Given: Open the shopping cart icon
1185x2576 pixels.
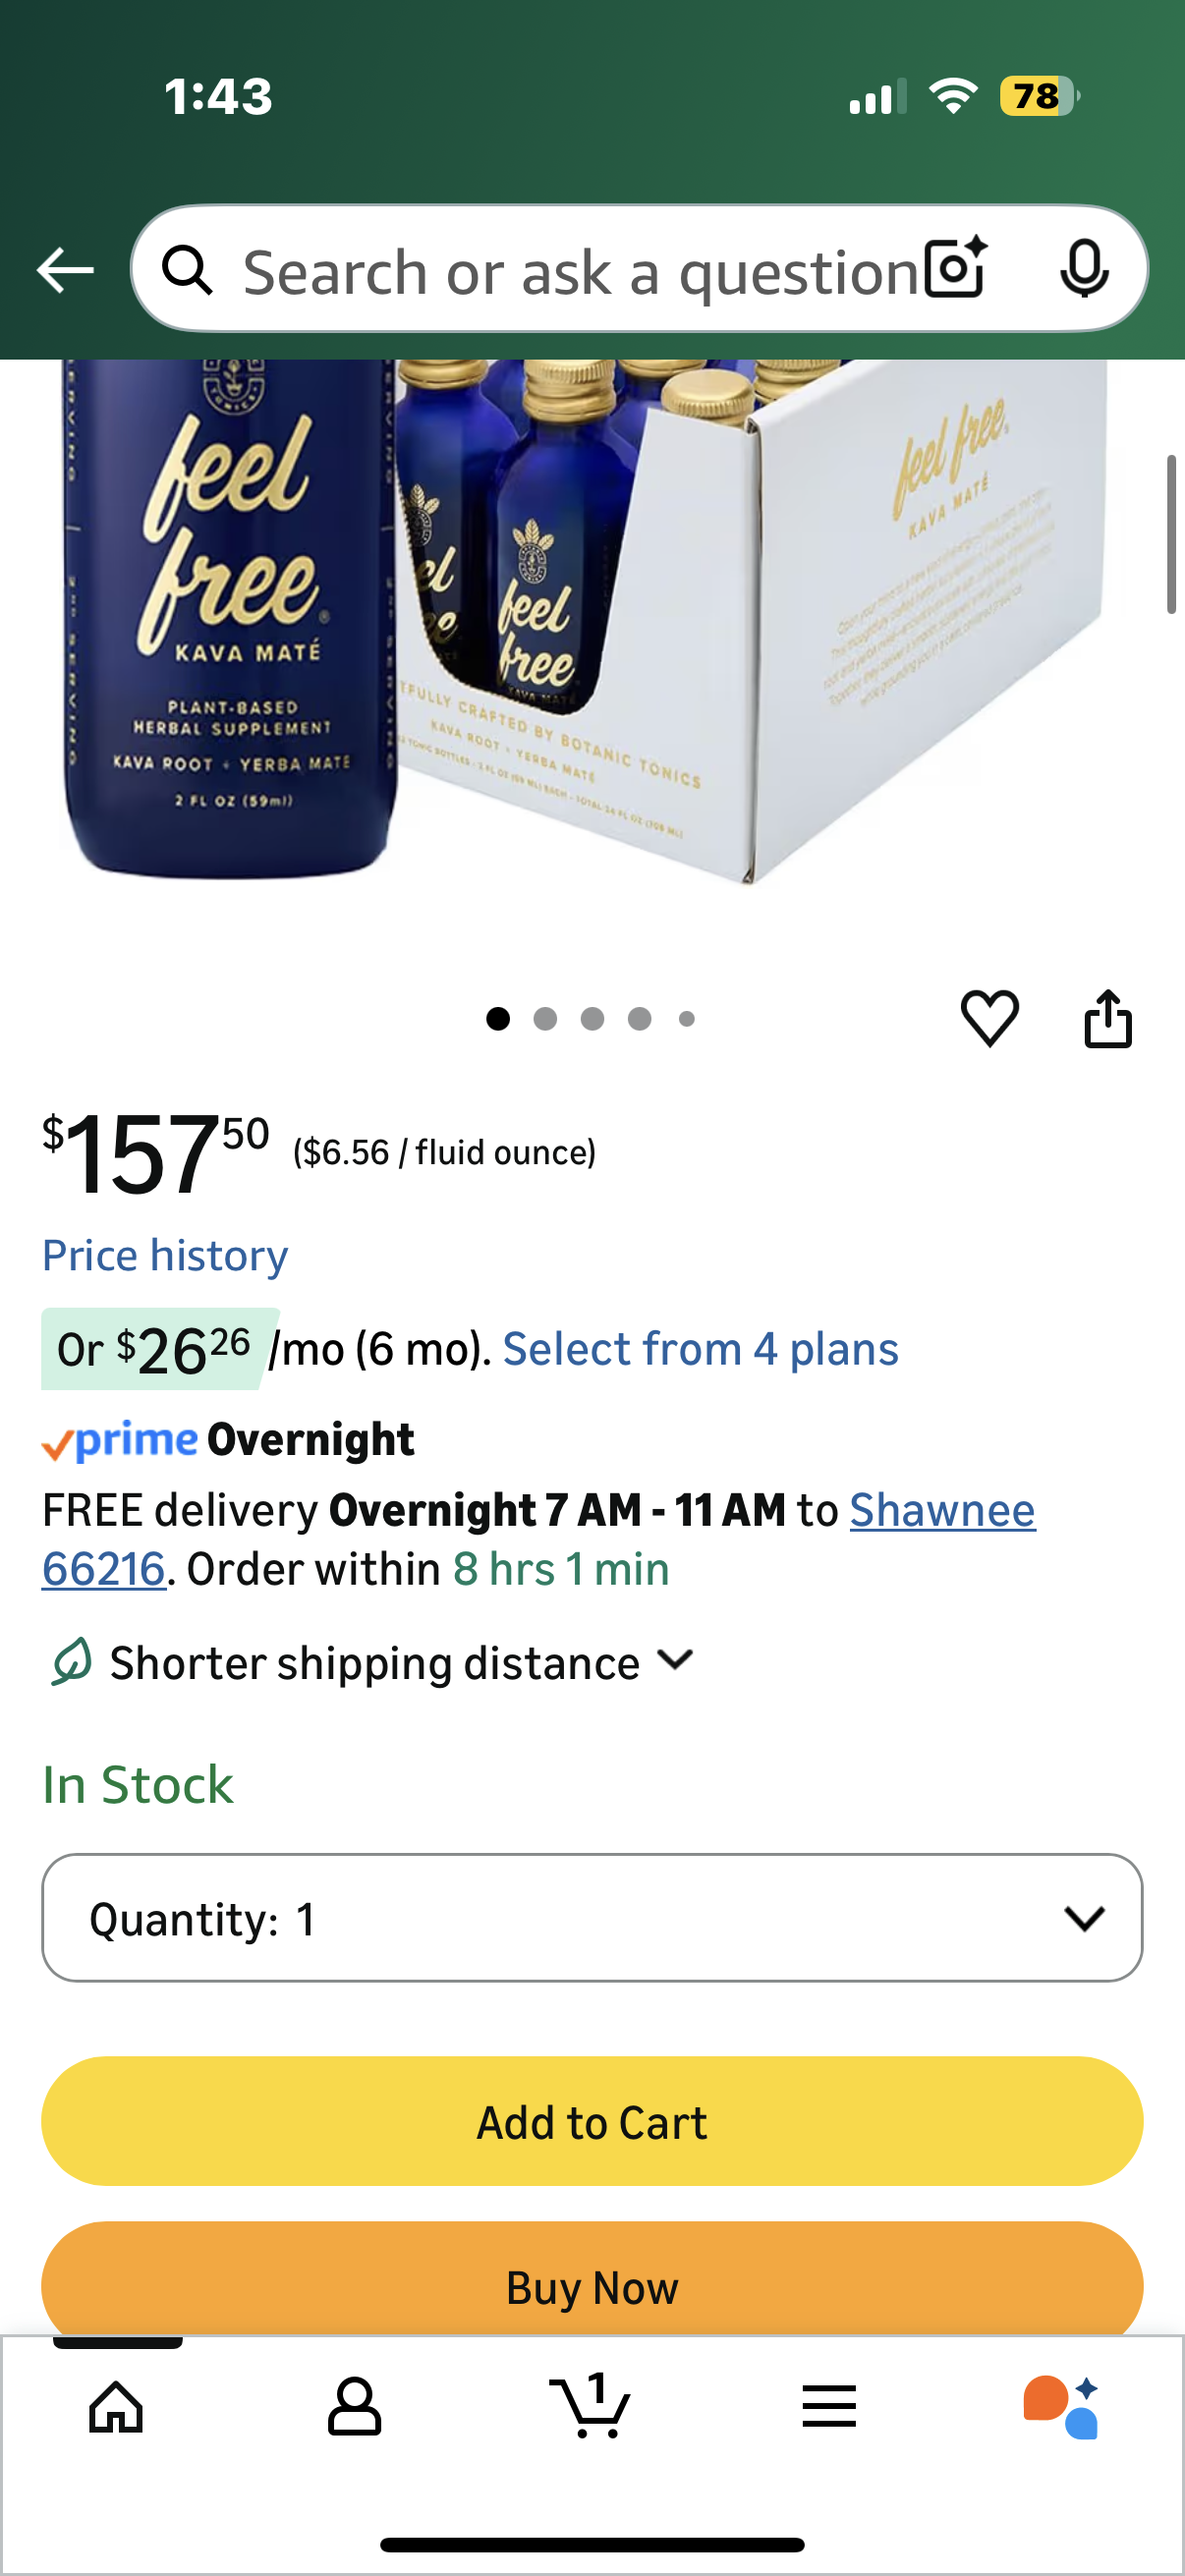Looking at the screenshot, I should coord(590,2404).
